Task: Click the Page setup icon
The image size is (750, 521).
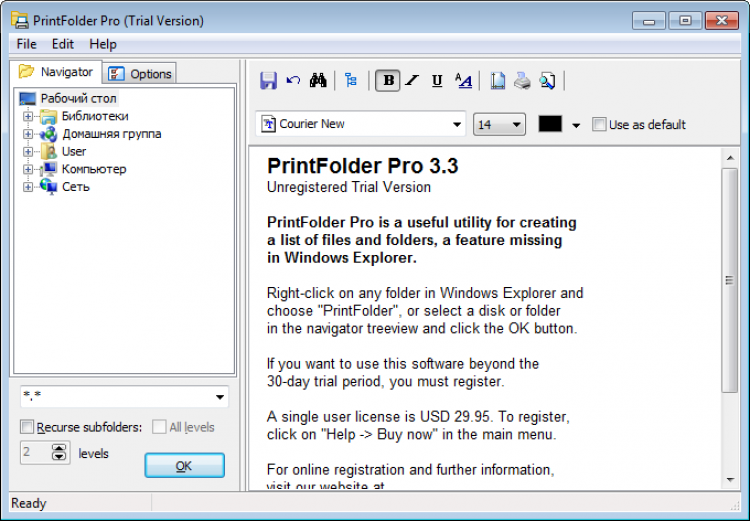Action: tap(497, 80)
